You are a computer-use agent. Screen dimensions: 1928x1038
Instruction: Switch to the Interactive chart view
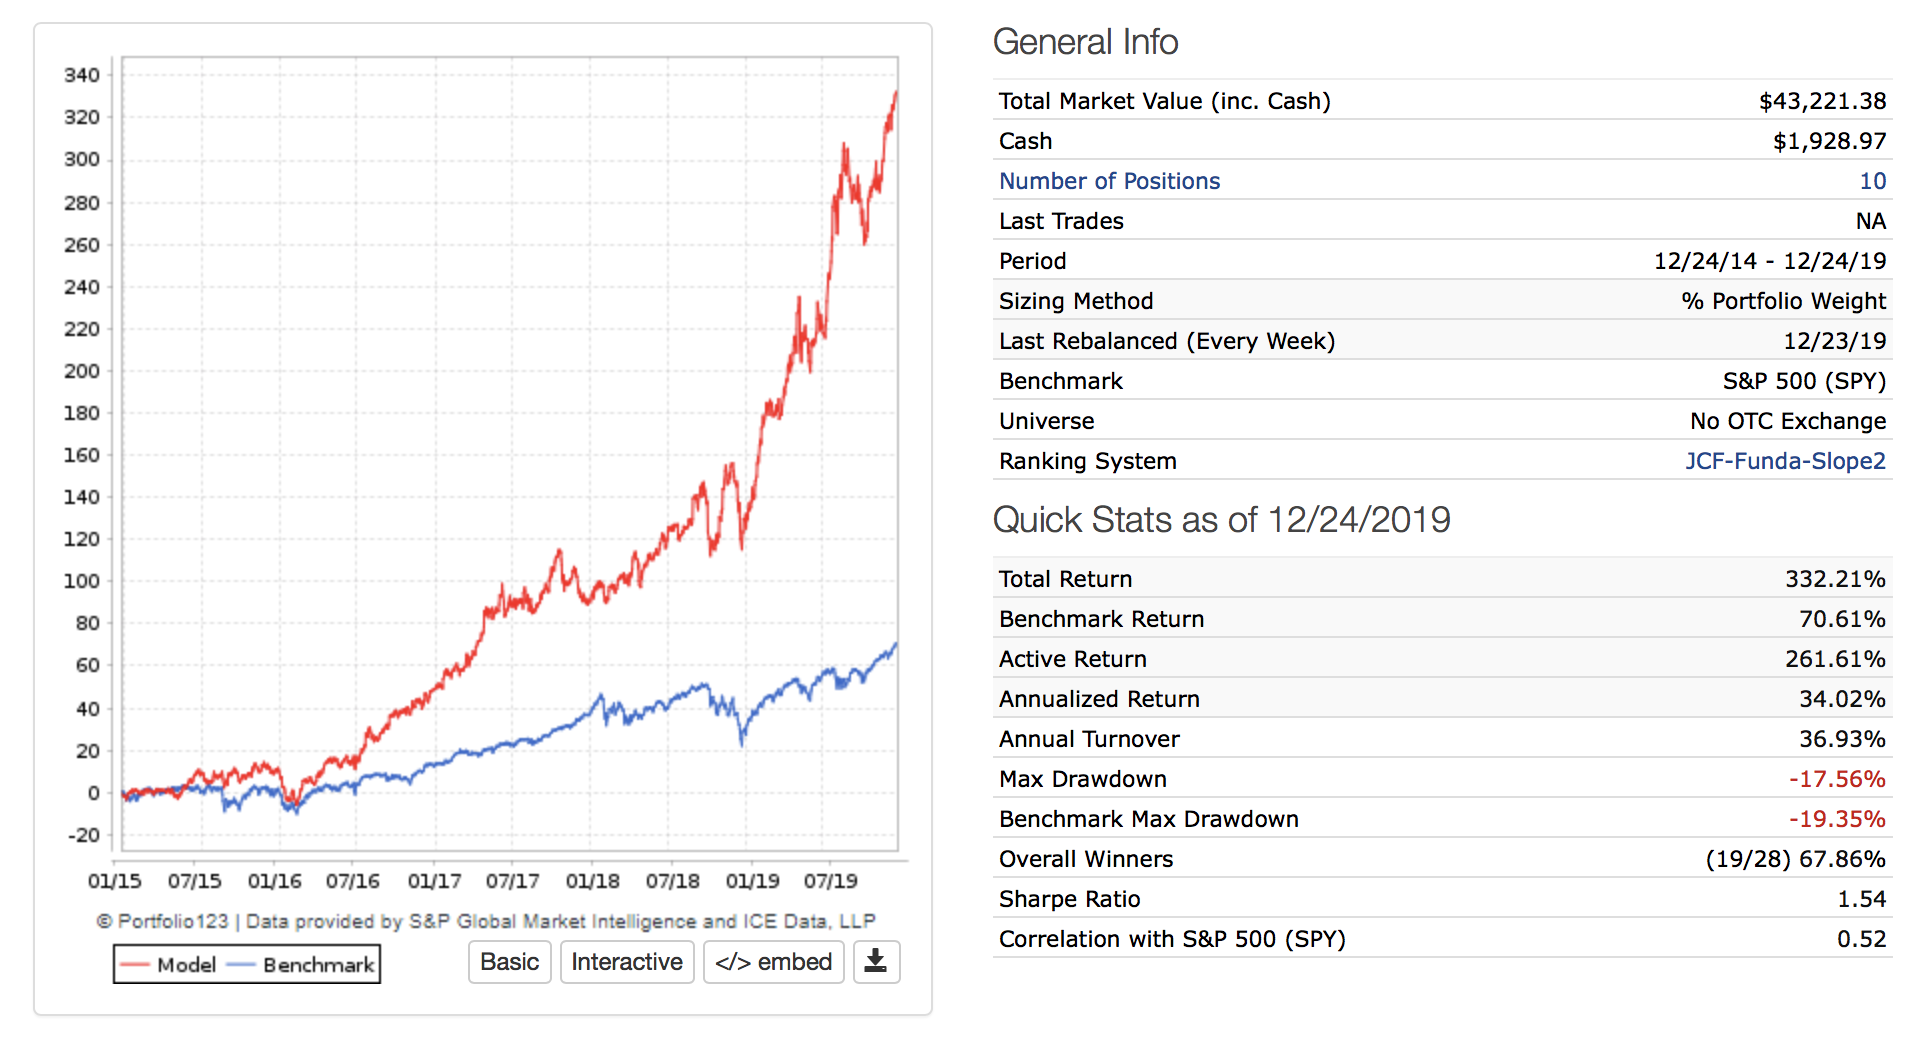(626, 961)
